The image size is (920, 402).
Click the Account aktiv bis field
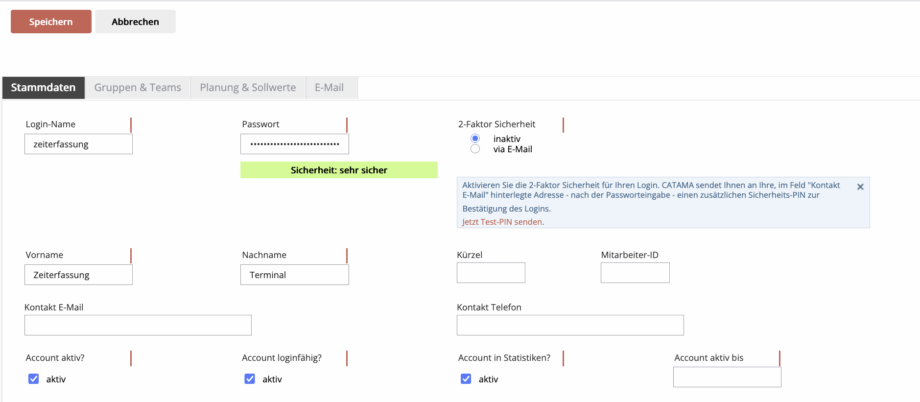pyautogui.click(x=727, y=377)
